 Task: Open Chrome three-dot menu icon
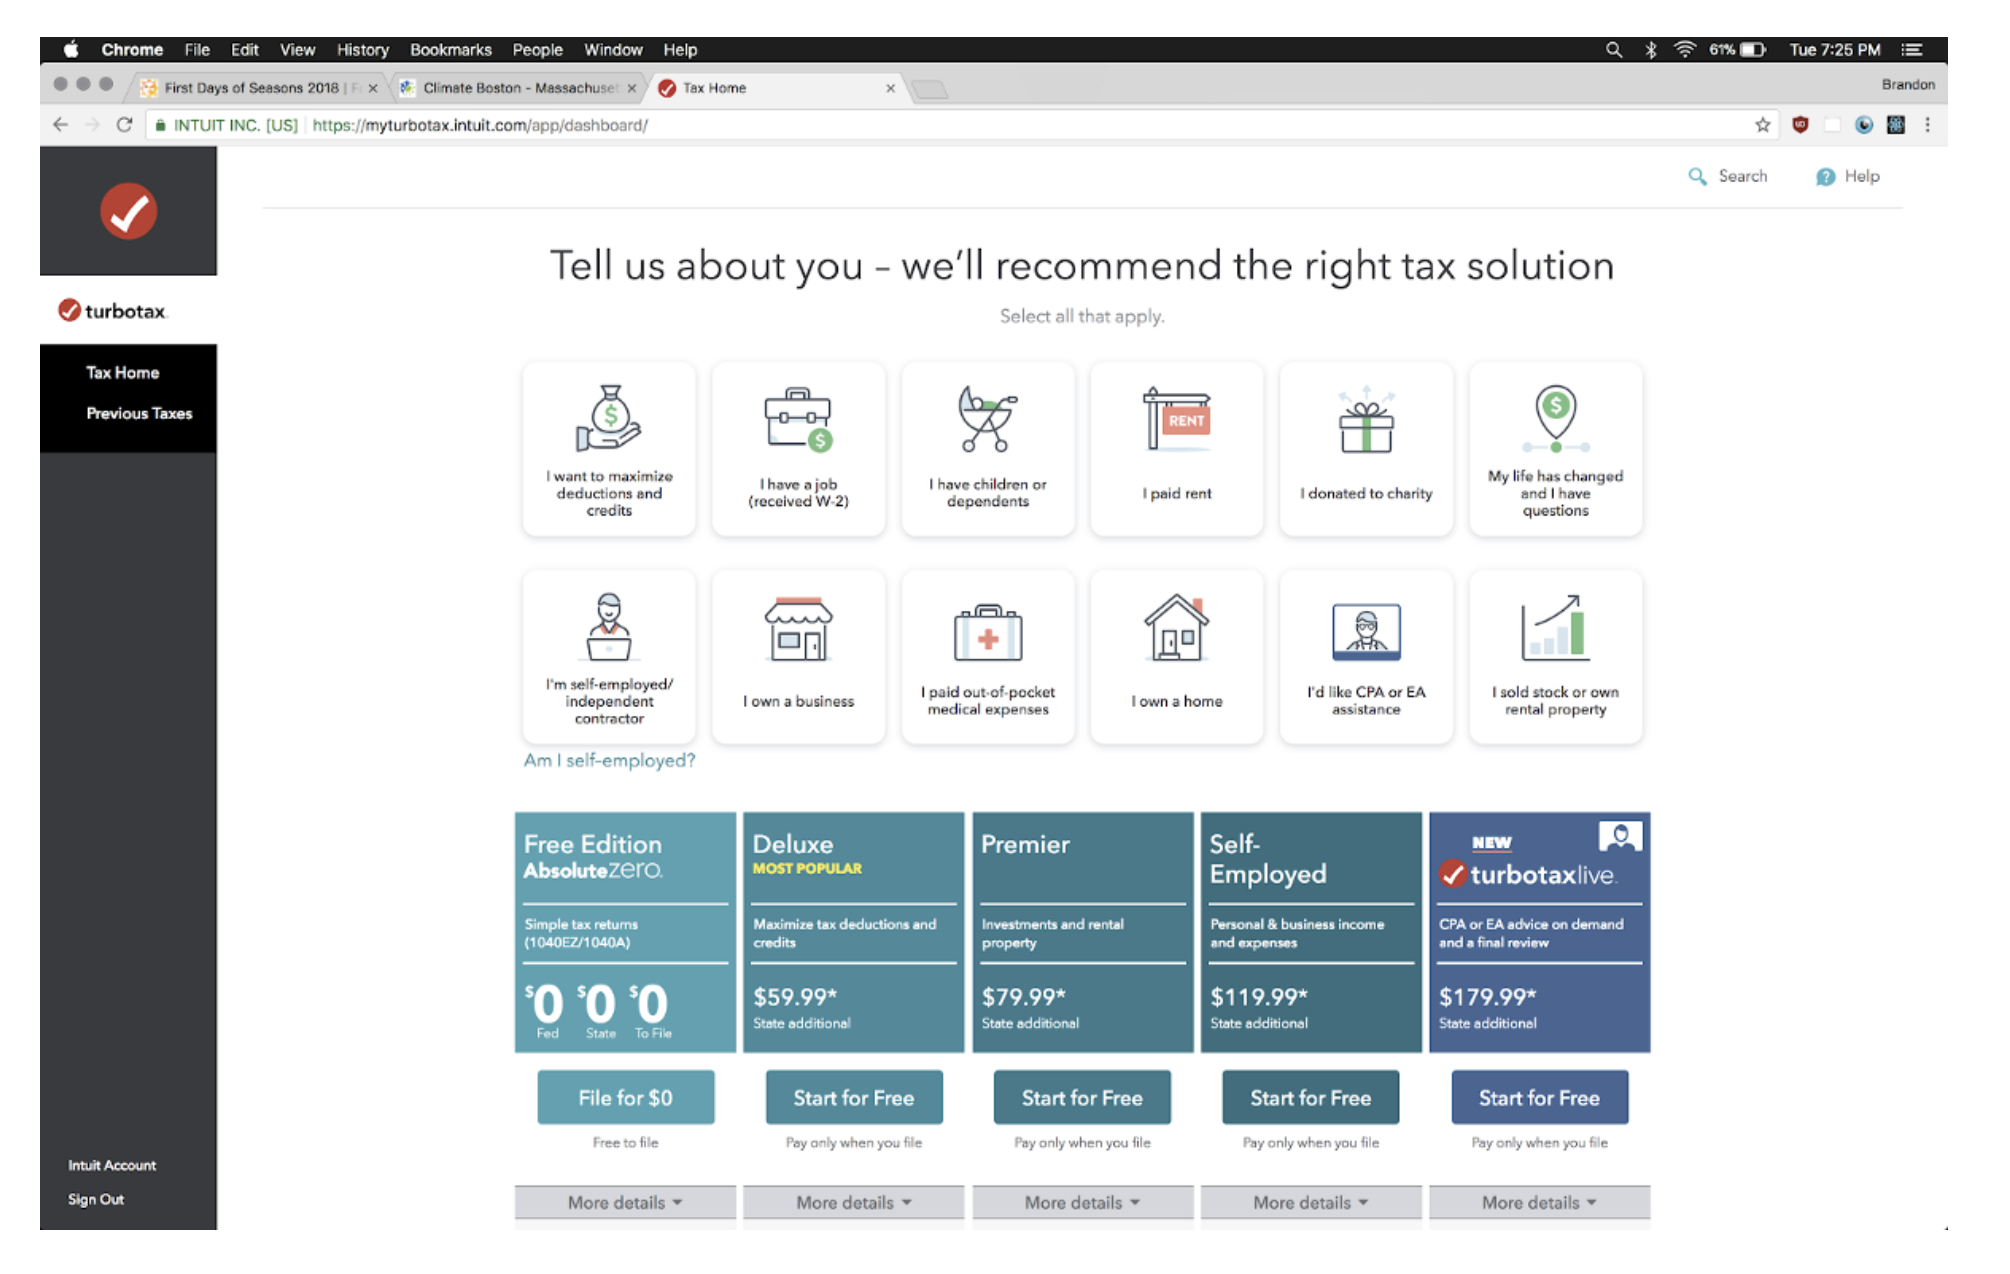[1927, 125]
